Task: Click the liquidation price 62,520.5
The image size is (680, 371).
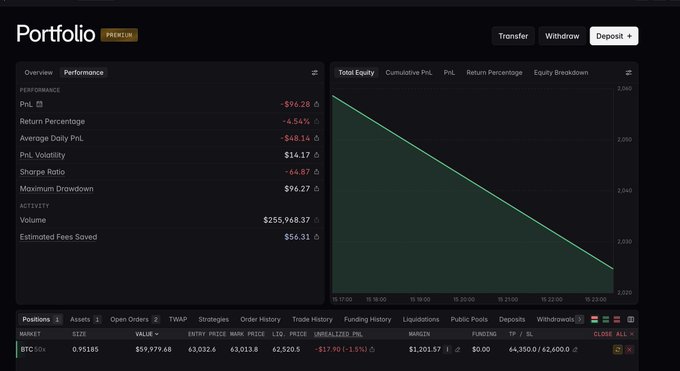Action: pyautogui.click(x=286, y=349)
